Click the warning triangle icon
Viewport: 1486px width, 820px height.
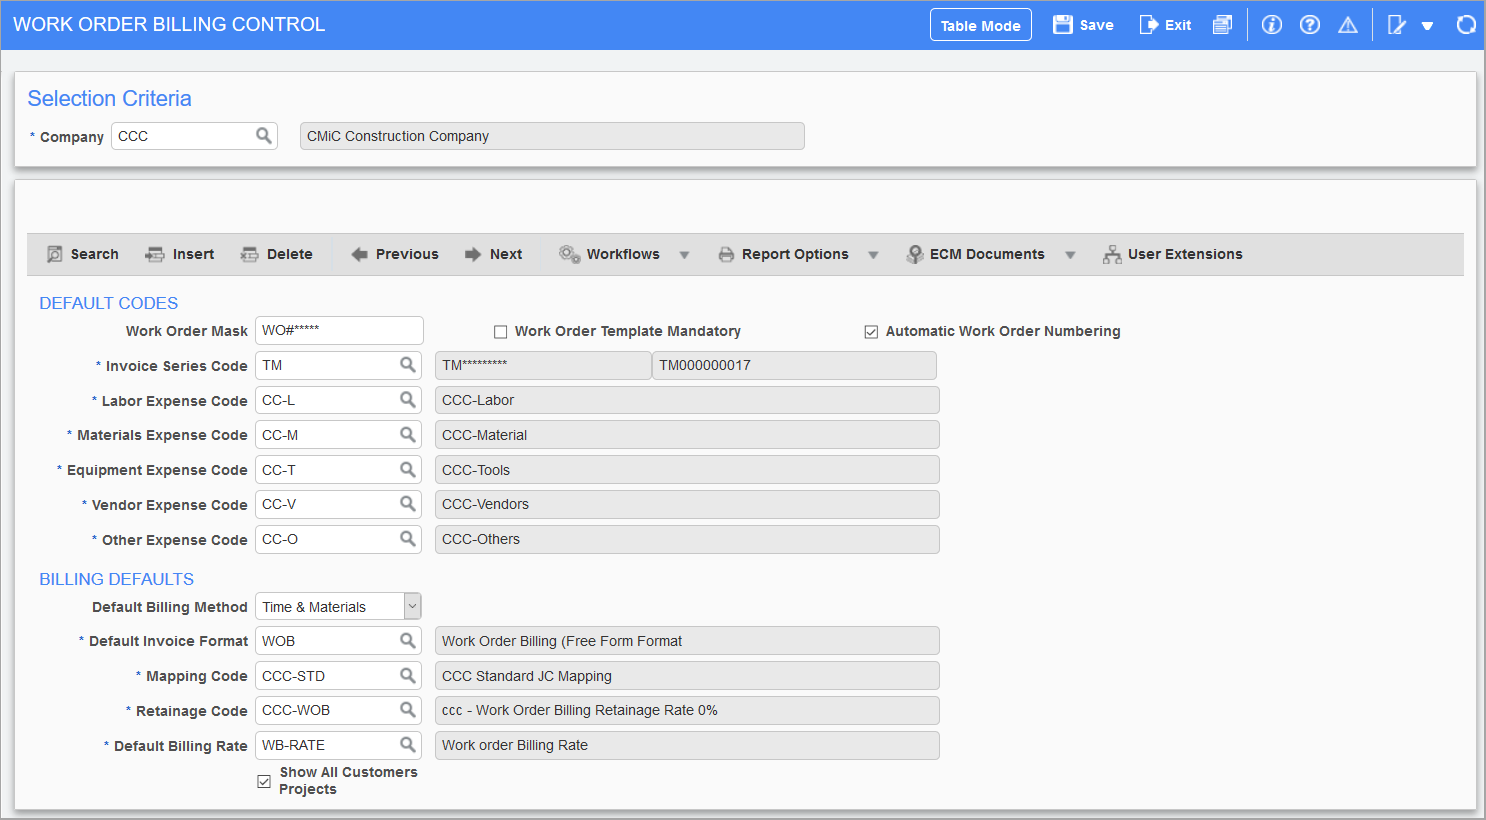(1348, 25)
